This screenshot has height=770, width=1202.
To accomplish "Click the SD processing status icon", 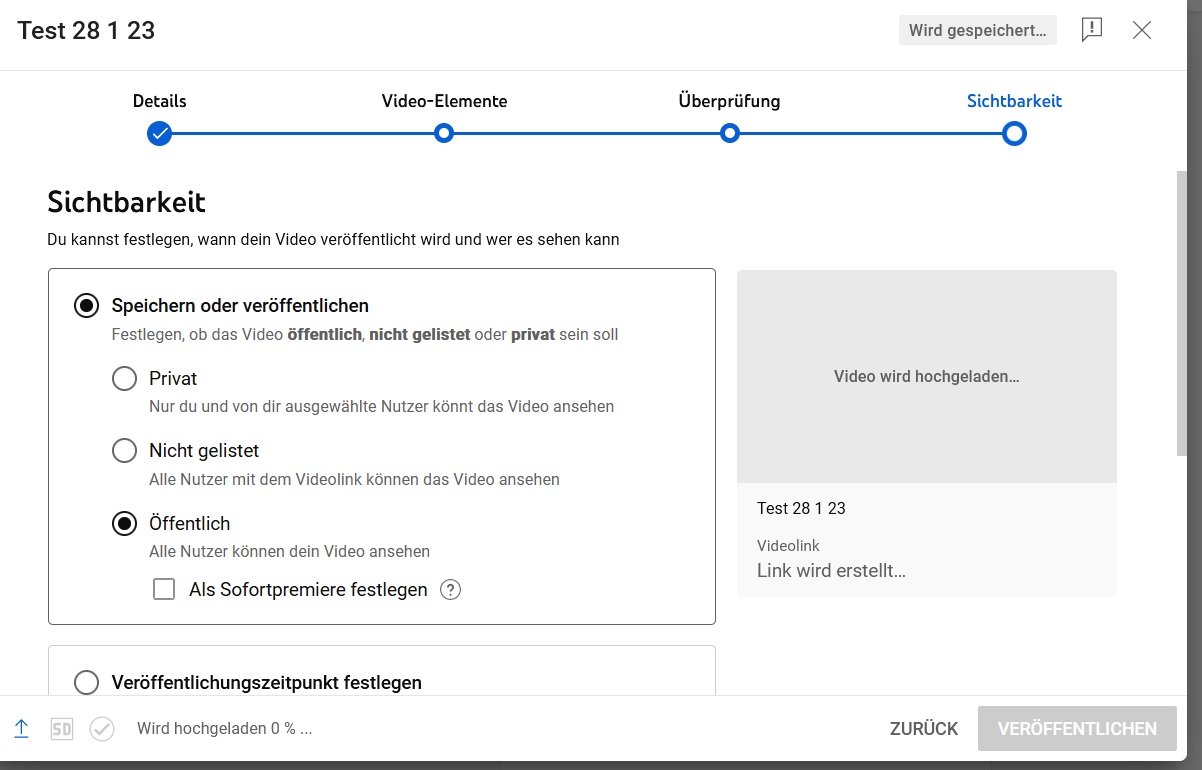I will point(62,729).
